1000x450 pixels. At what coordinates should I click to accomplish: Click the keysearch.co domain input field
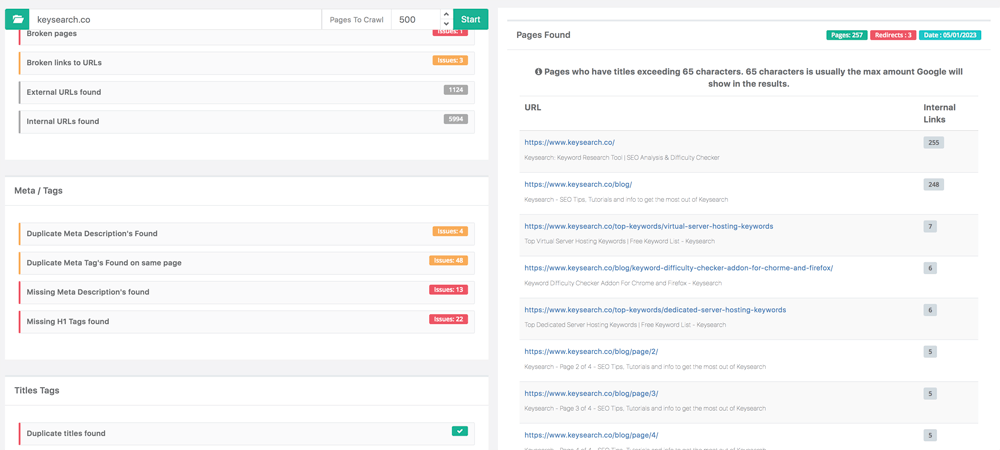175,19
